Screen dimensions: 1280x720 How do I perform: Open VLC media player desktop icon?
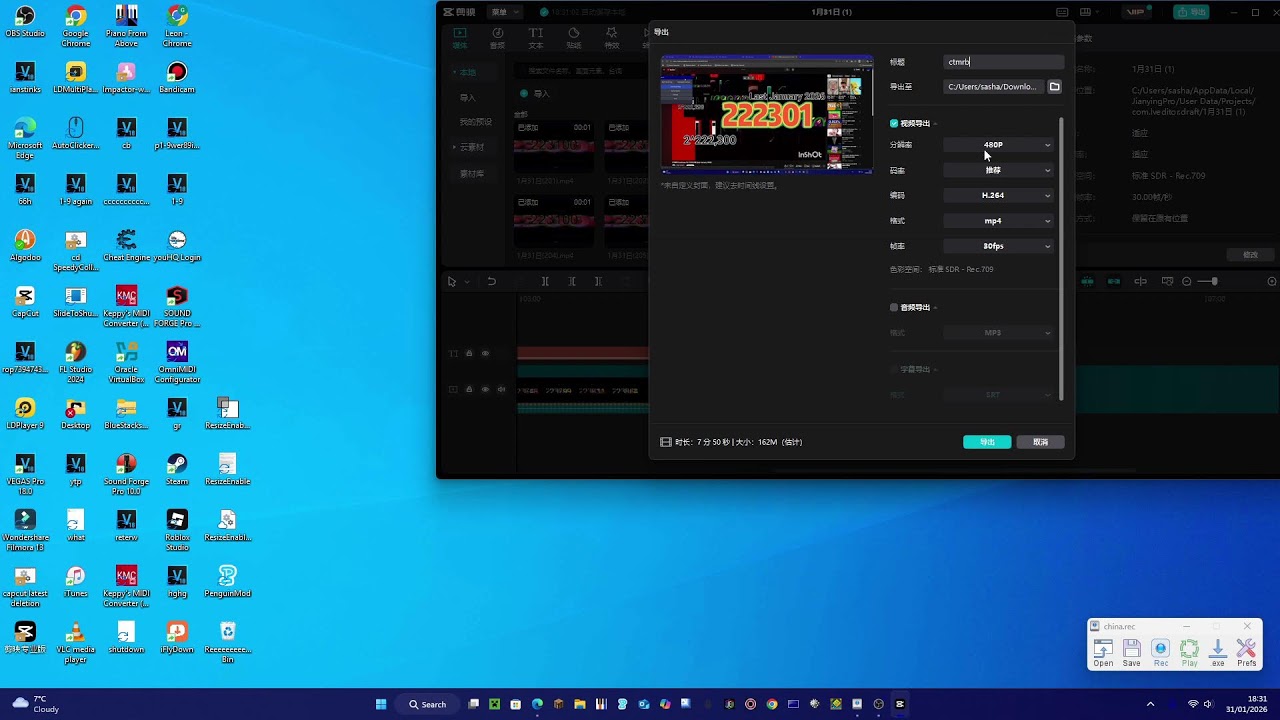(76, 642)
